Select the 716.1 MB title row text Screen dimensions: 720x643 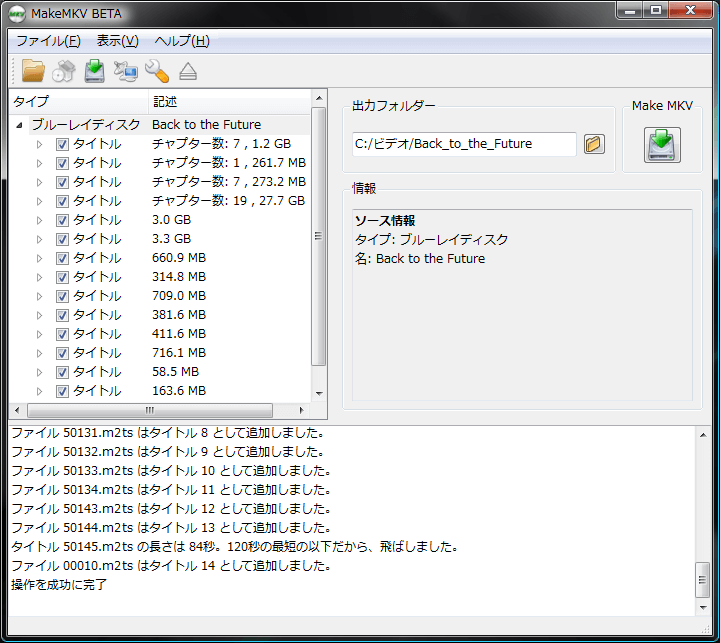click(179, 353)
